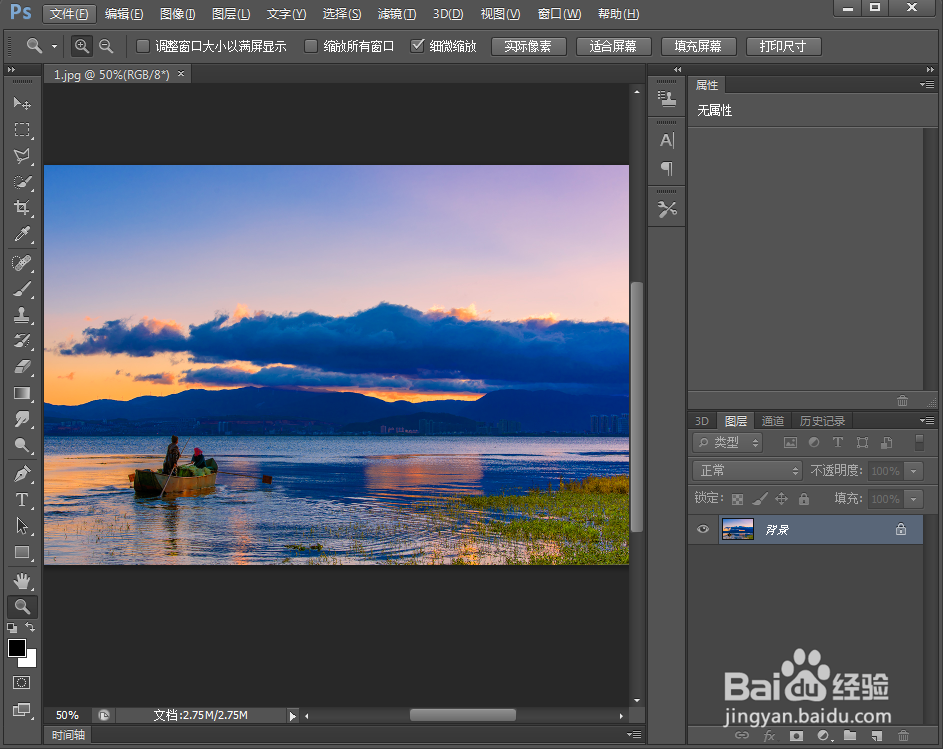Image resolution: width=943 pixels, height=749 pixels.
Task: Toggle layer filter on/off switch
Action: (919, 443)
